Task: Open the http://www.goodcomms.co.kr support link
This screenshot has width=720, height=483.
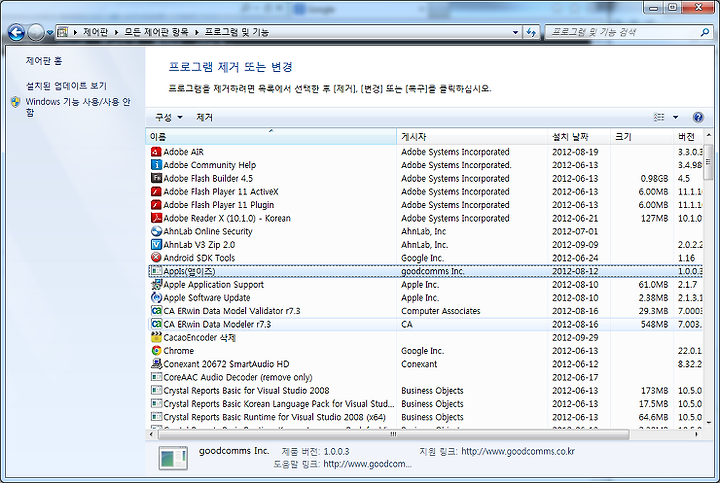Action: tap(518, 451)
